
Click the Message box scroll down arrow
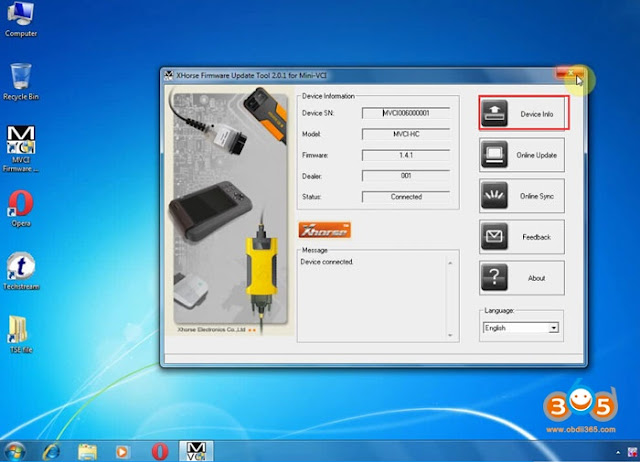(x=450, y=335)
